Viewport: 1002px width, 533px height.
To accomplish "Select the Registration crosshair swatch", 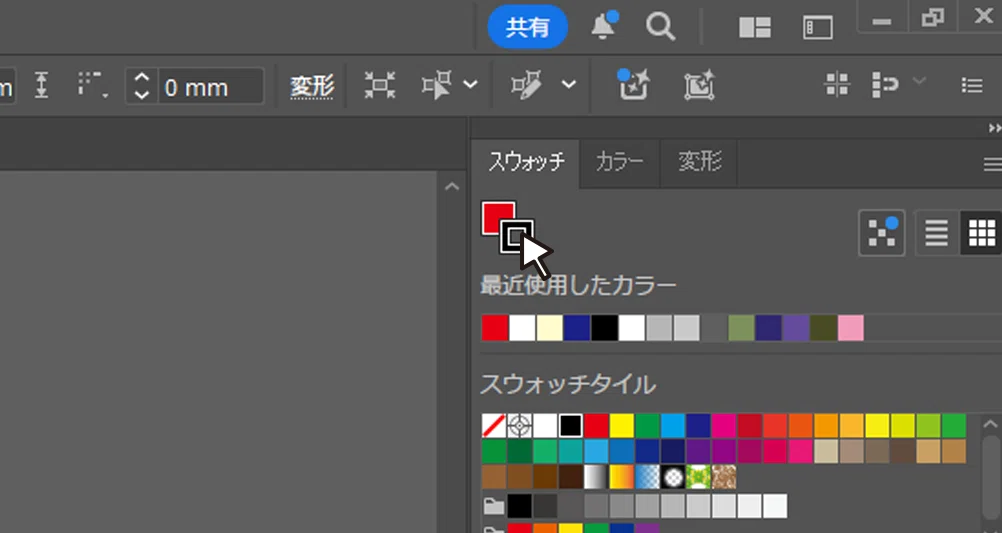I will pyautogui.click(x=520, y=425).
